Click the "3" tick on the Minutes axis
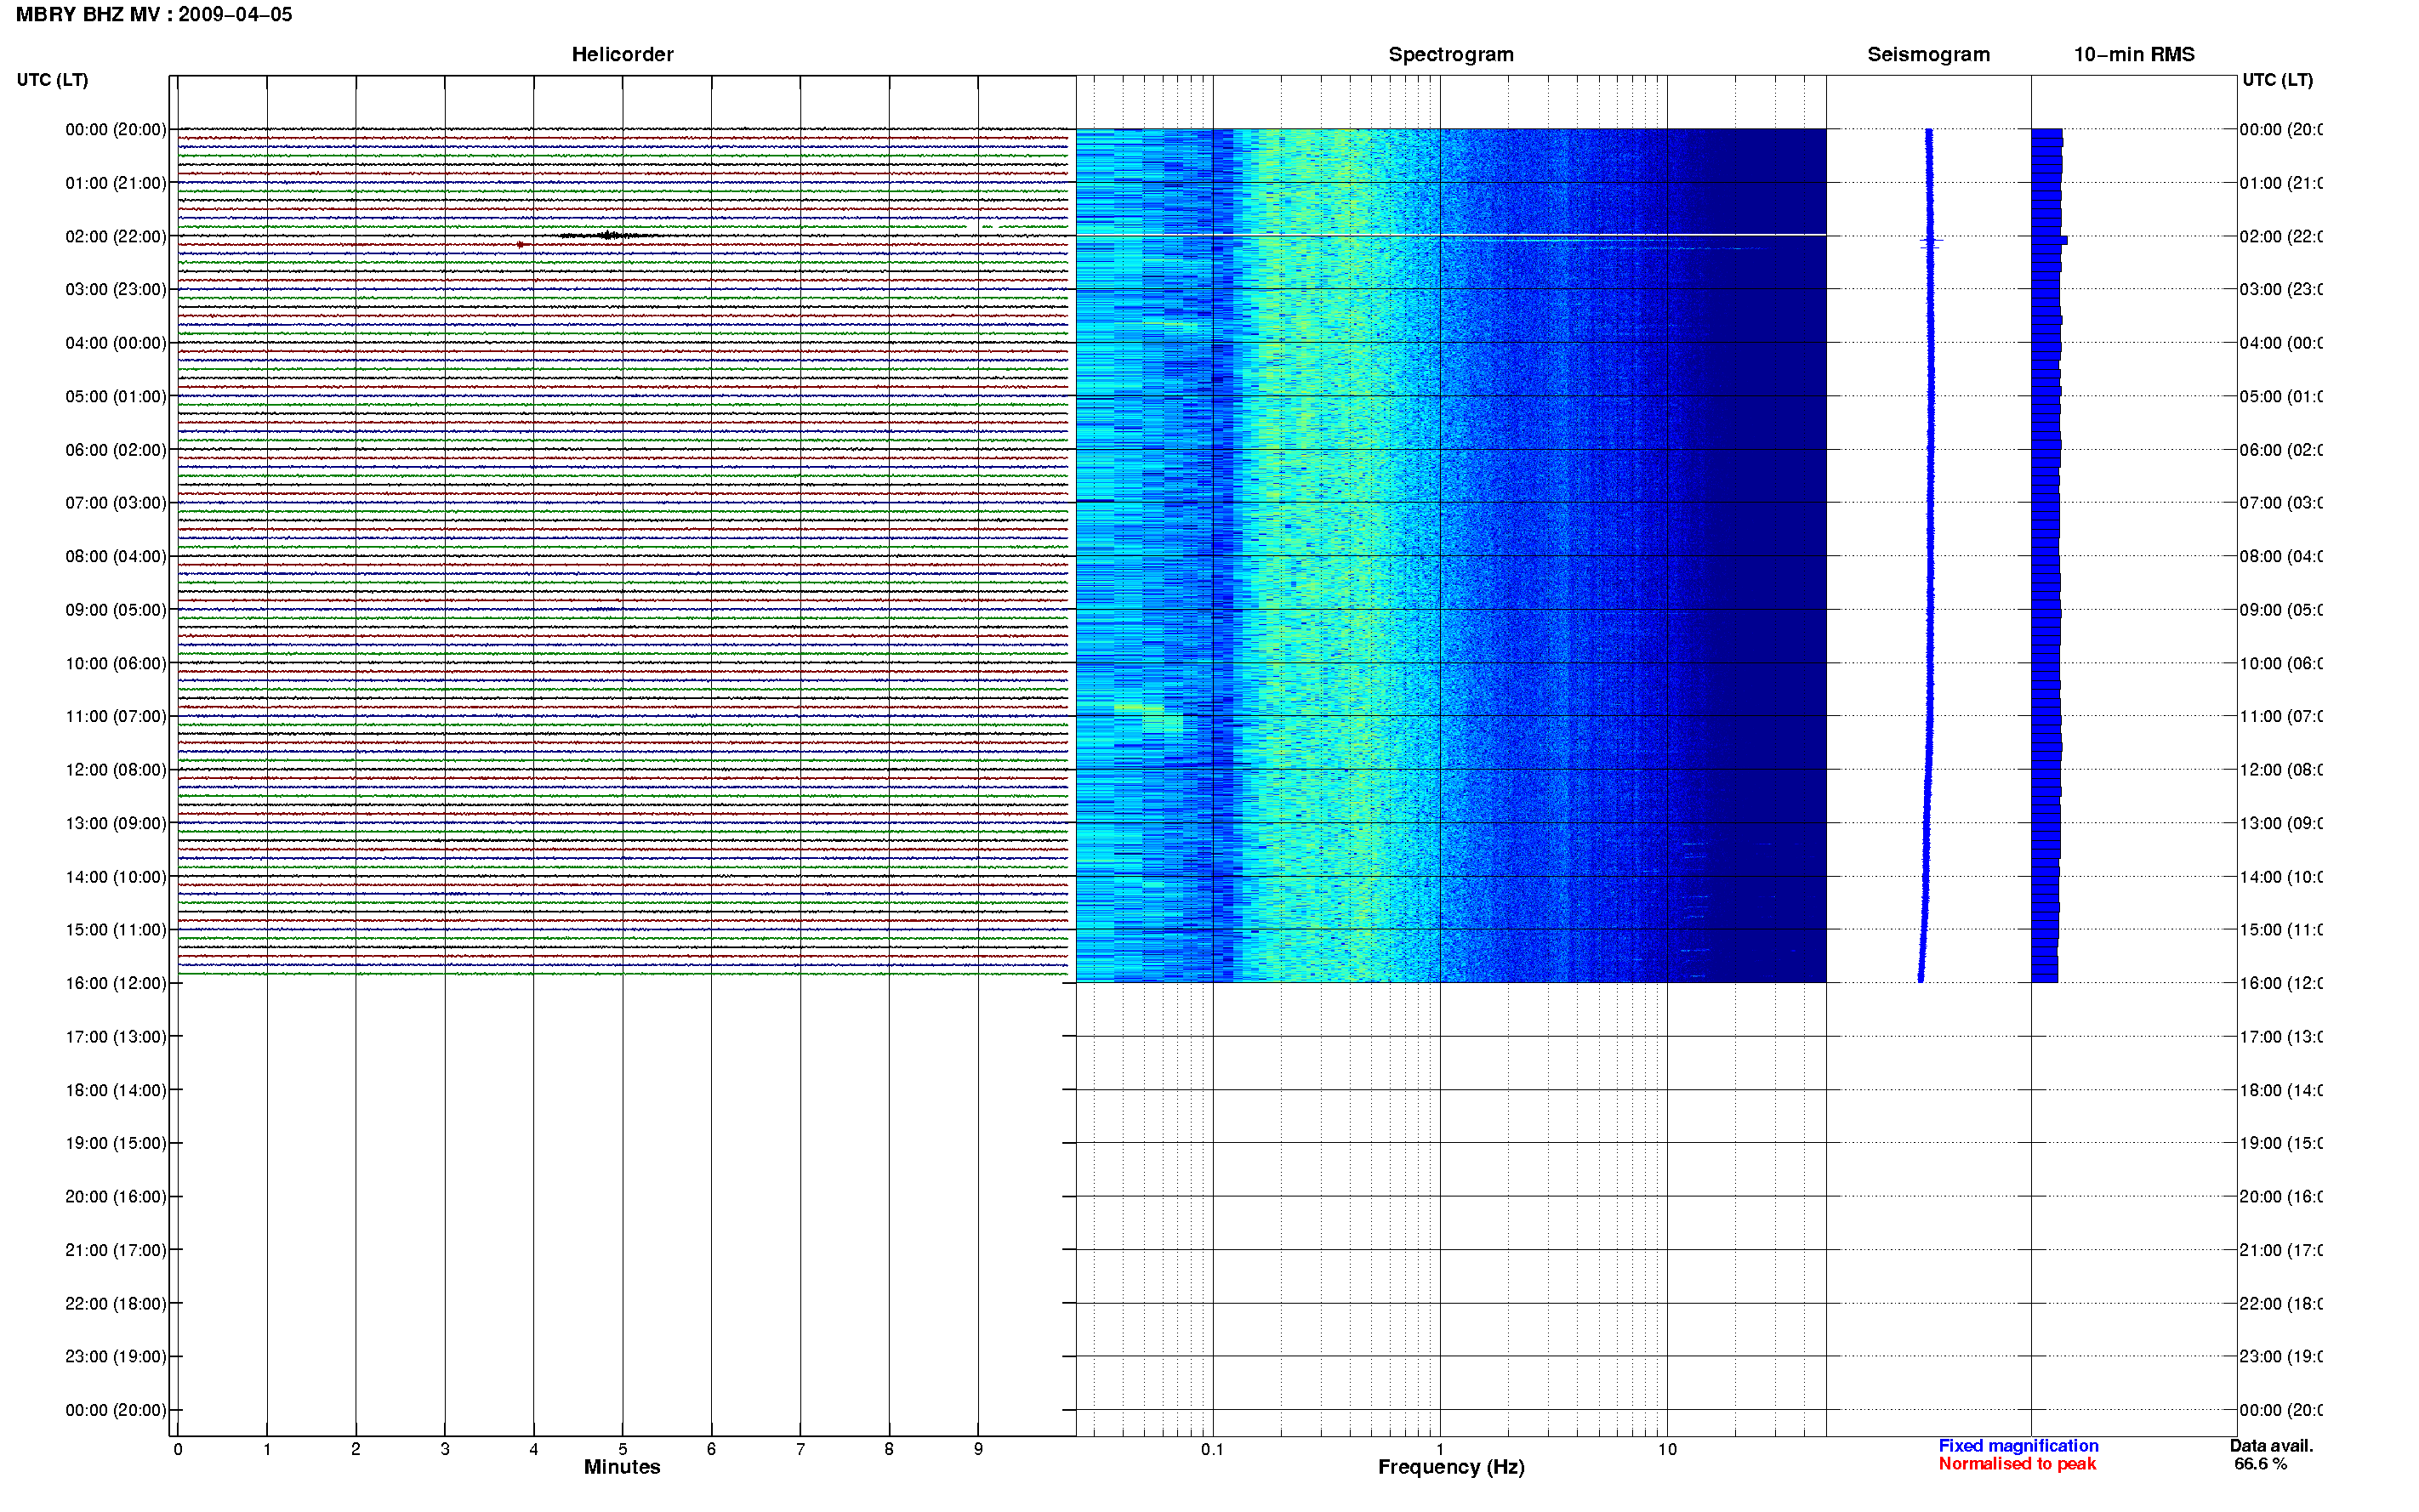This screenshot has height=1512, width=2419. [445, 1449]
